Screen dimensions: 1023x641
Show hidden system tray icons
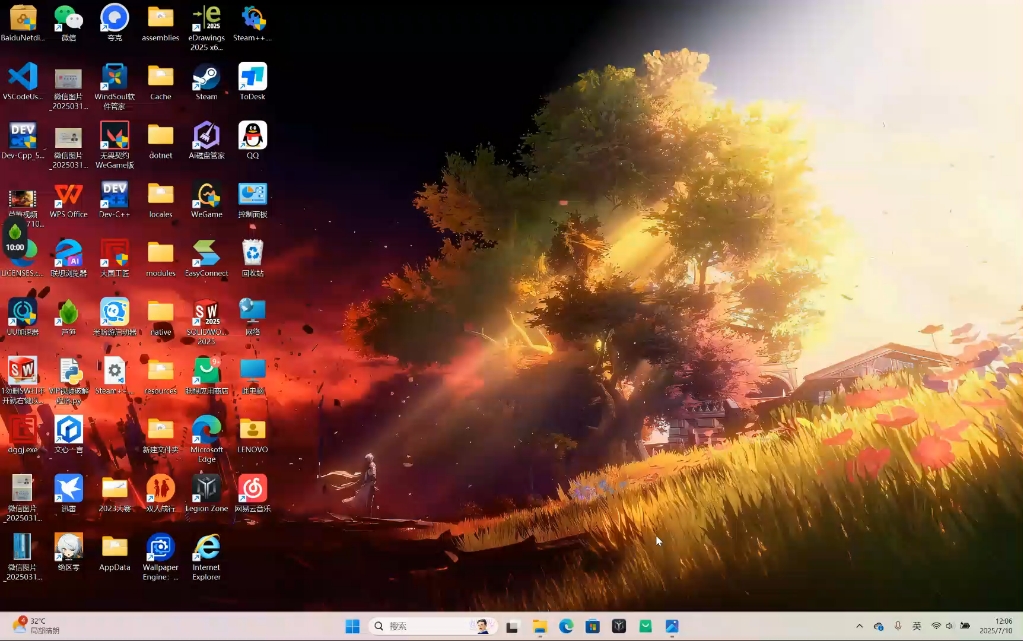coord(859,626)
